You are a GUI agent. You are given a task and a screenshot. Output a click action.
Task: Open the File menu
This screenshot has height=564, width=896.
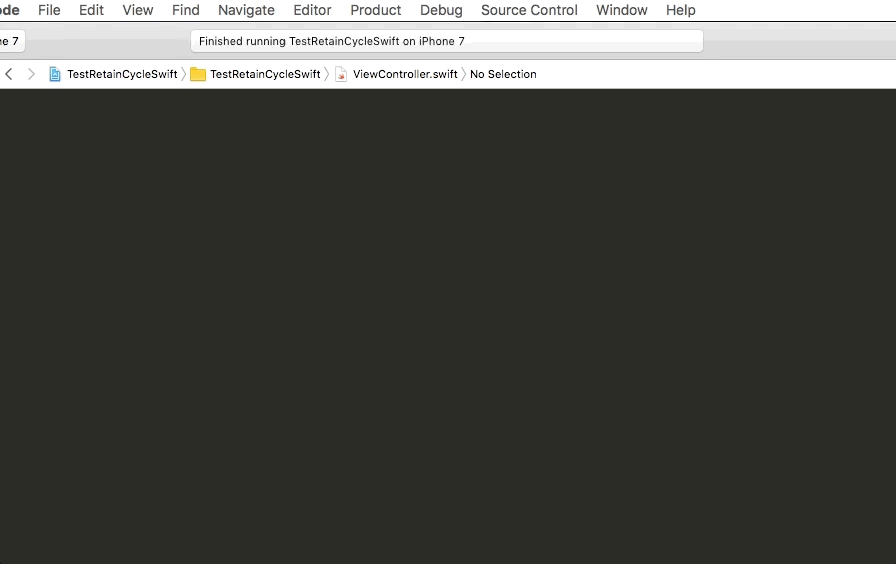point(49,10)
